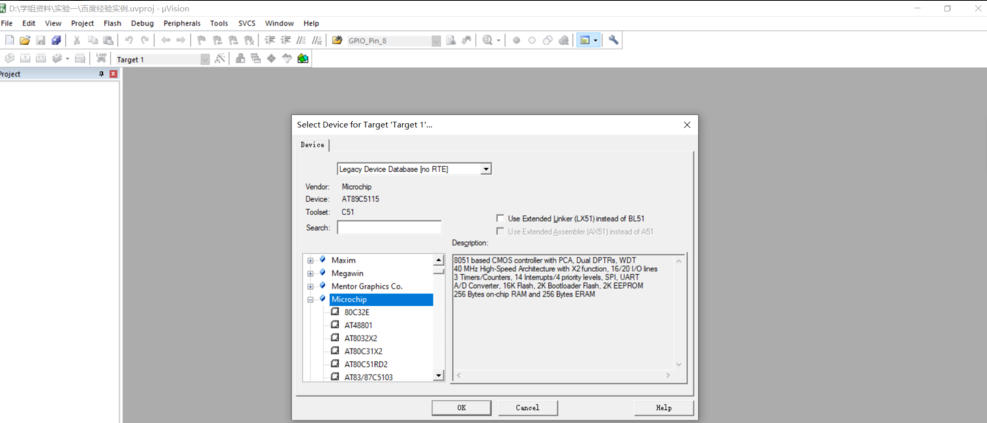Expand the Megawin vendor node
987x423 pixels.
pyautogui.click(x=310, y=273)
